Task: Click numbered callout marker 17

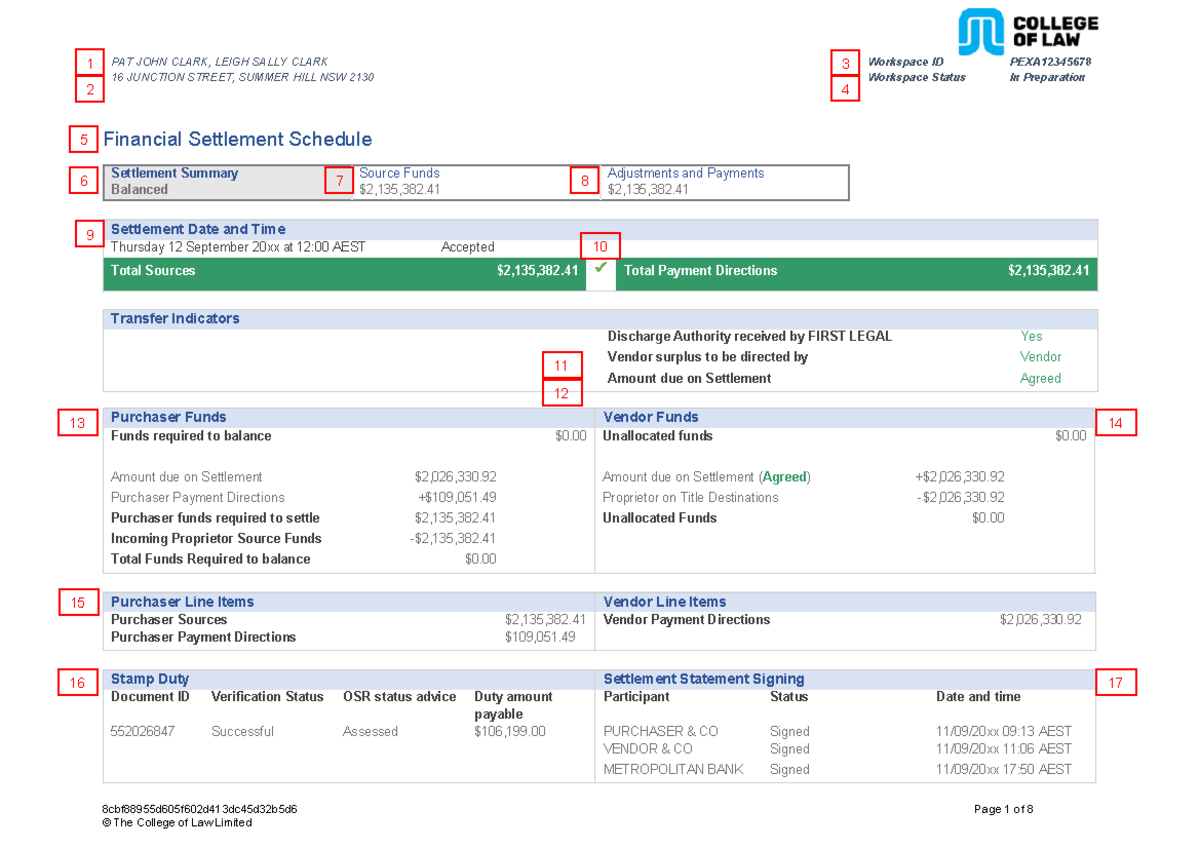Action: 1115,683
